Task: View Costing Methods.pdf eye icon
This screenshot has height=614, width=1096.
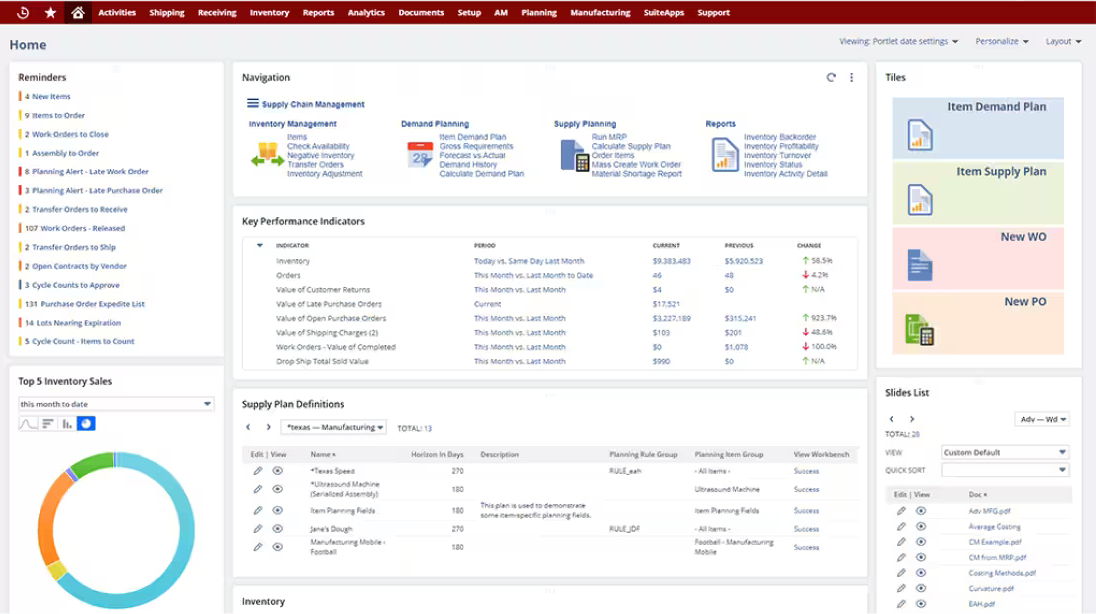Action: pos(921,573)
